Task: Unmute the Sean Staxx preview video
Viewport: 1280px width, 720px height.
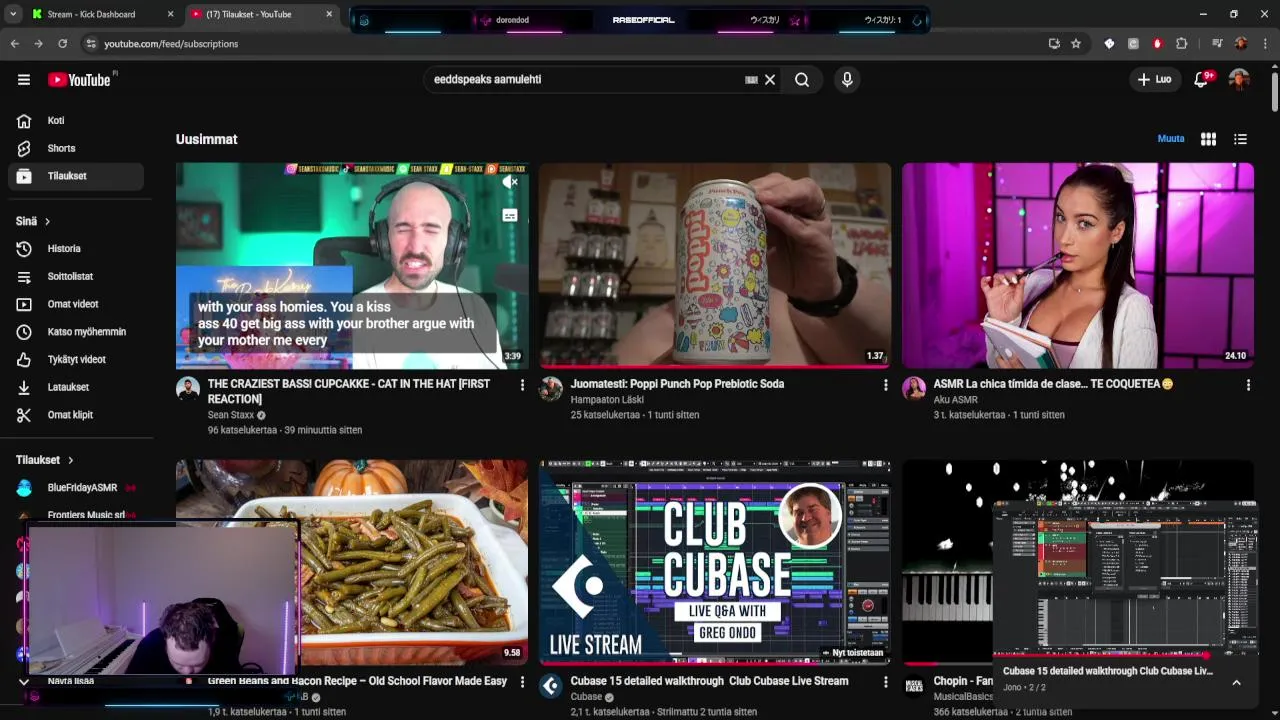Action: 510,182
